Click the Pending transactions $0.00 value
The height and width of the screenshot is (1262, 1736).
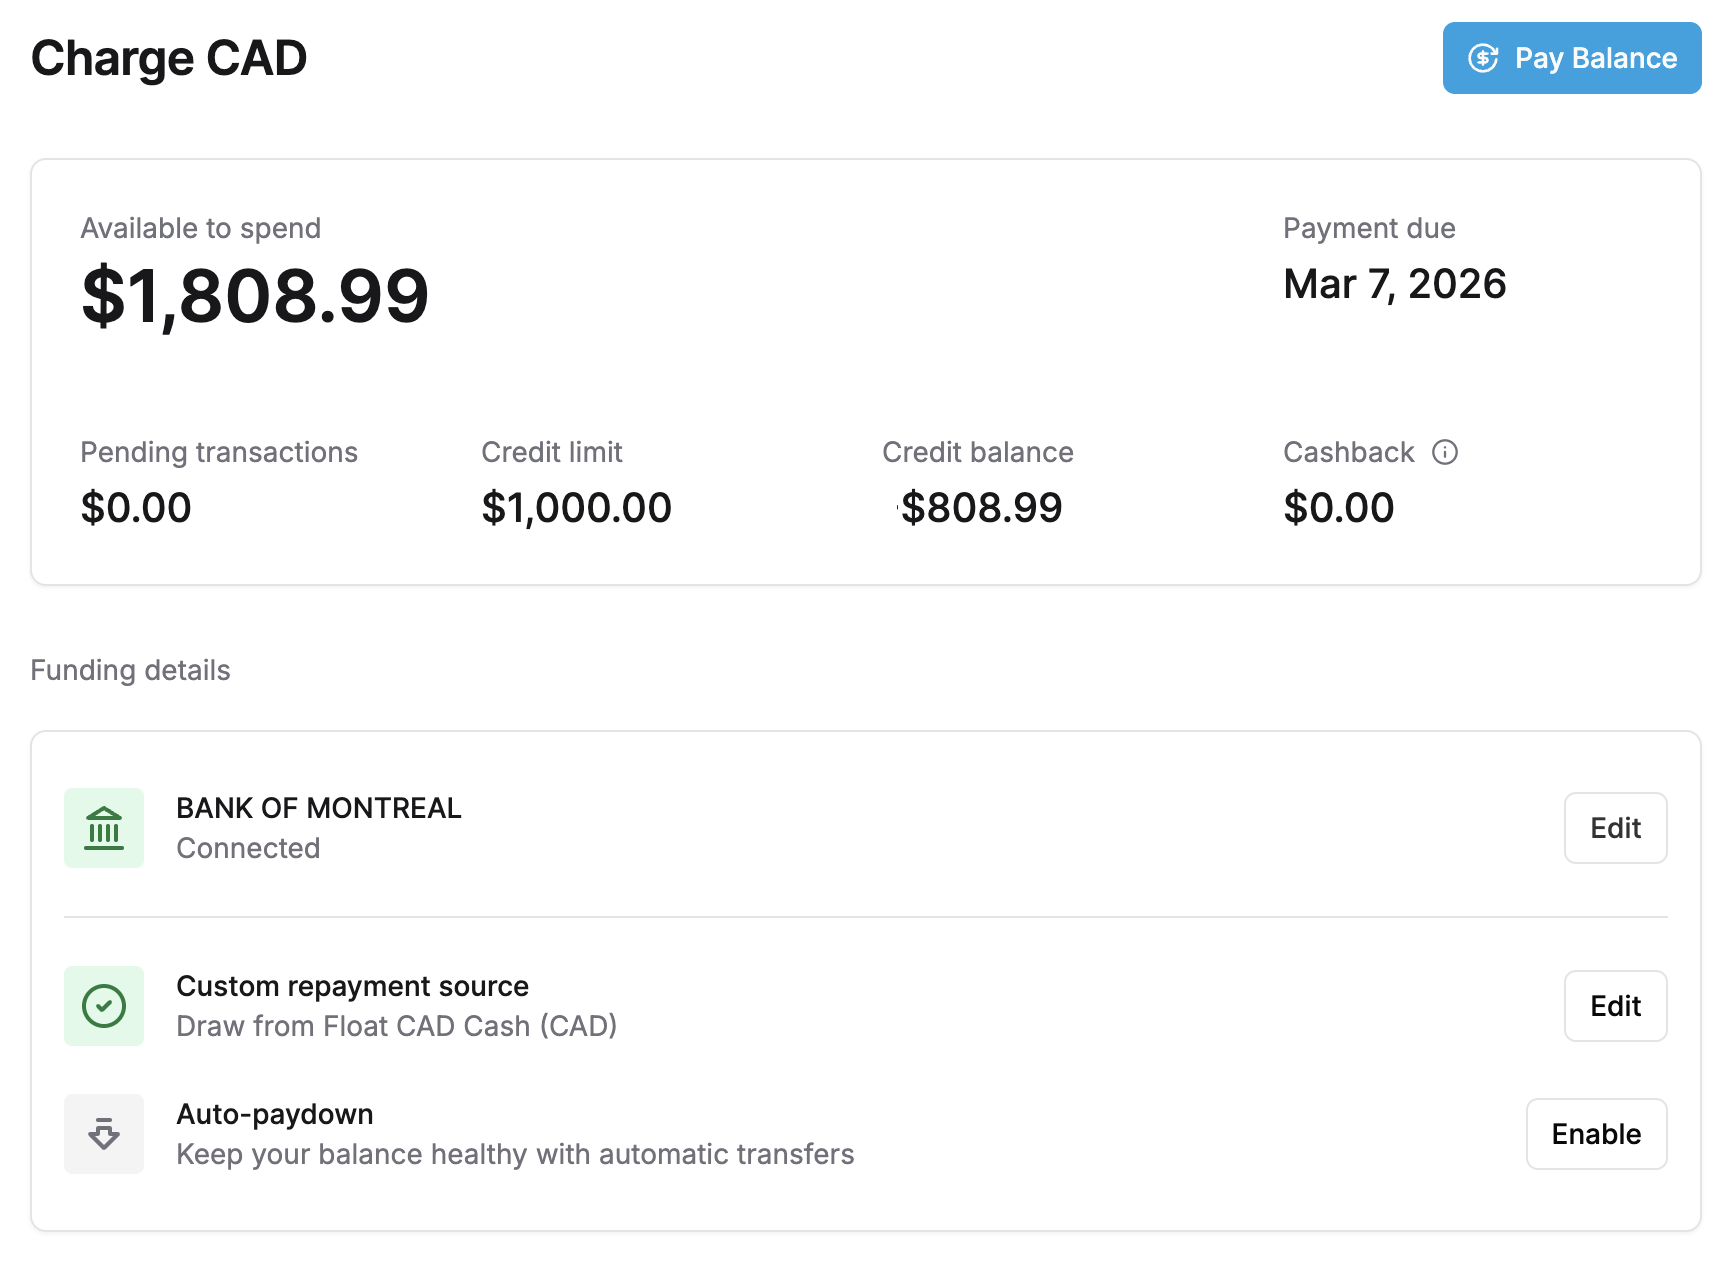(x=136, y=508)
